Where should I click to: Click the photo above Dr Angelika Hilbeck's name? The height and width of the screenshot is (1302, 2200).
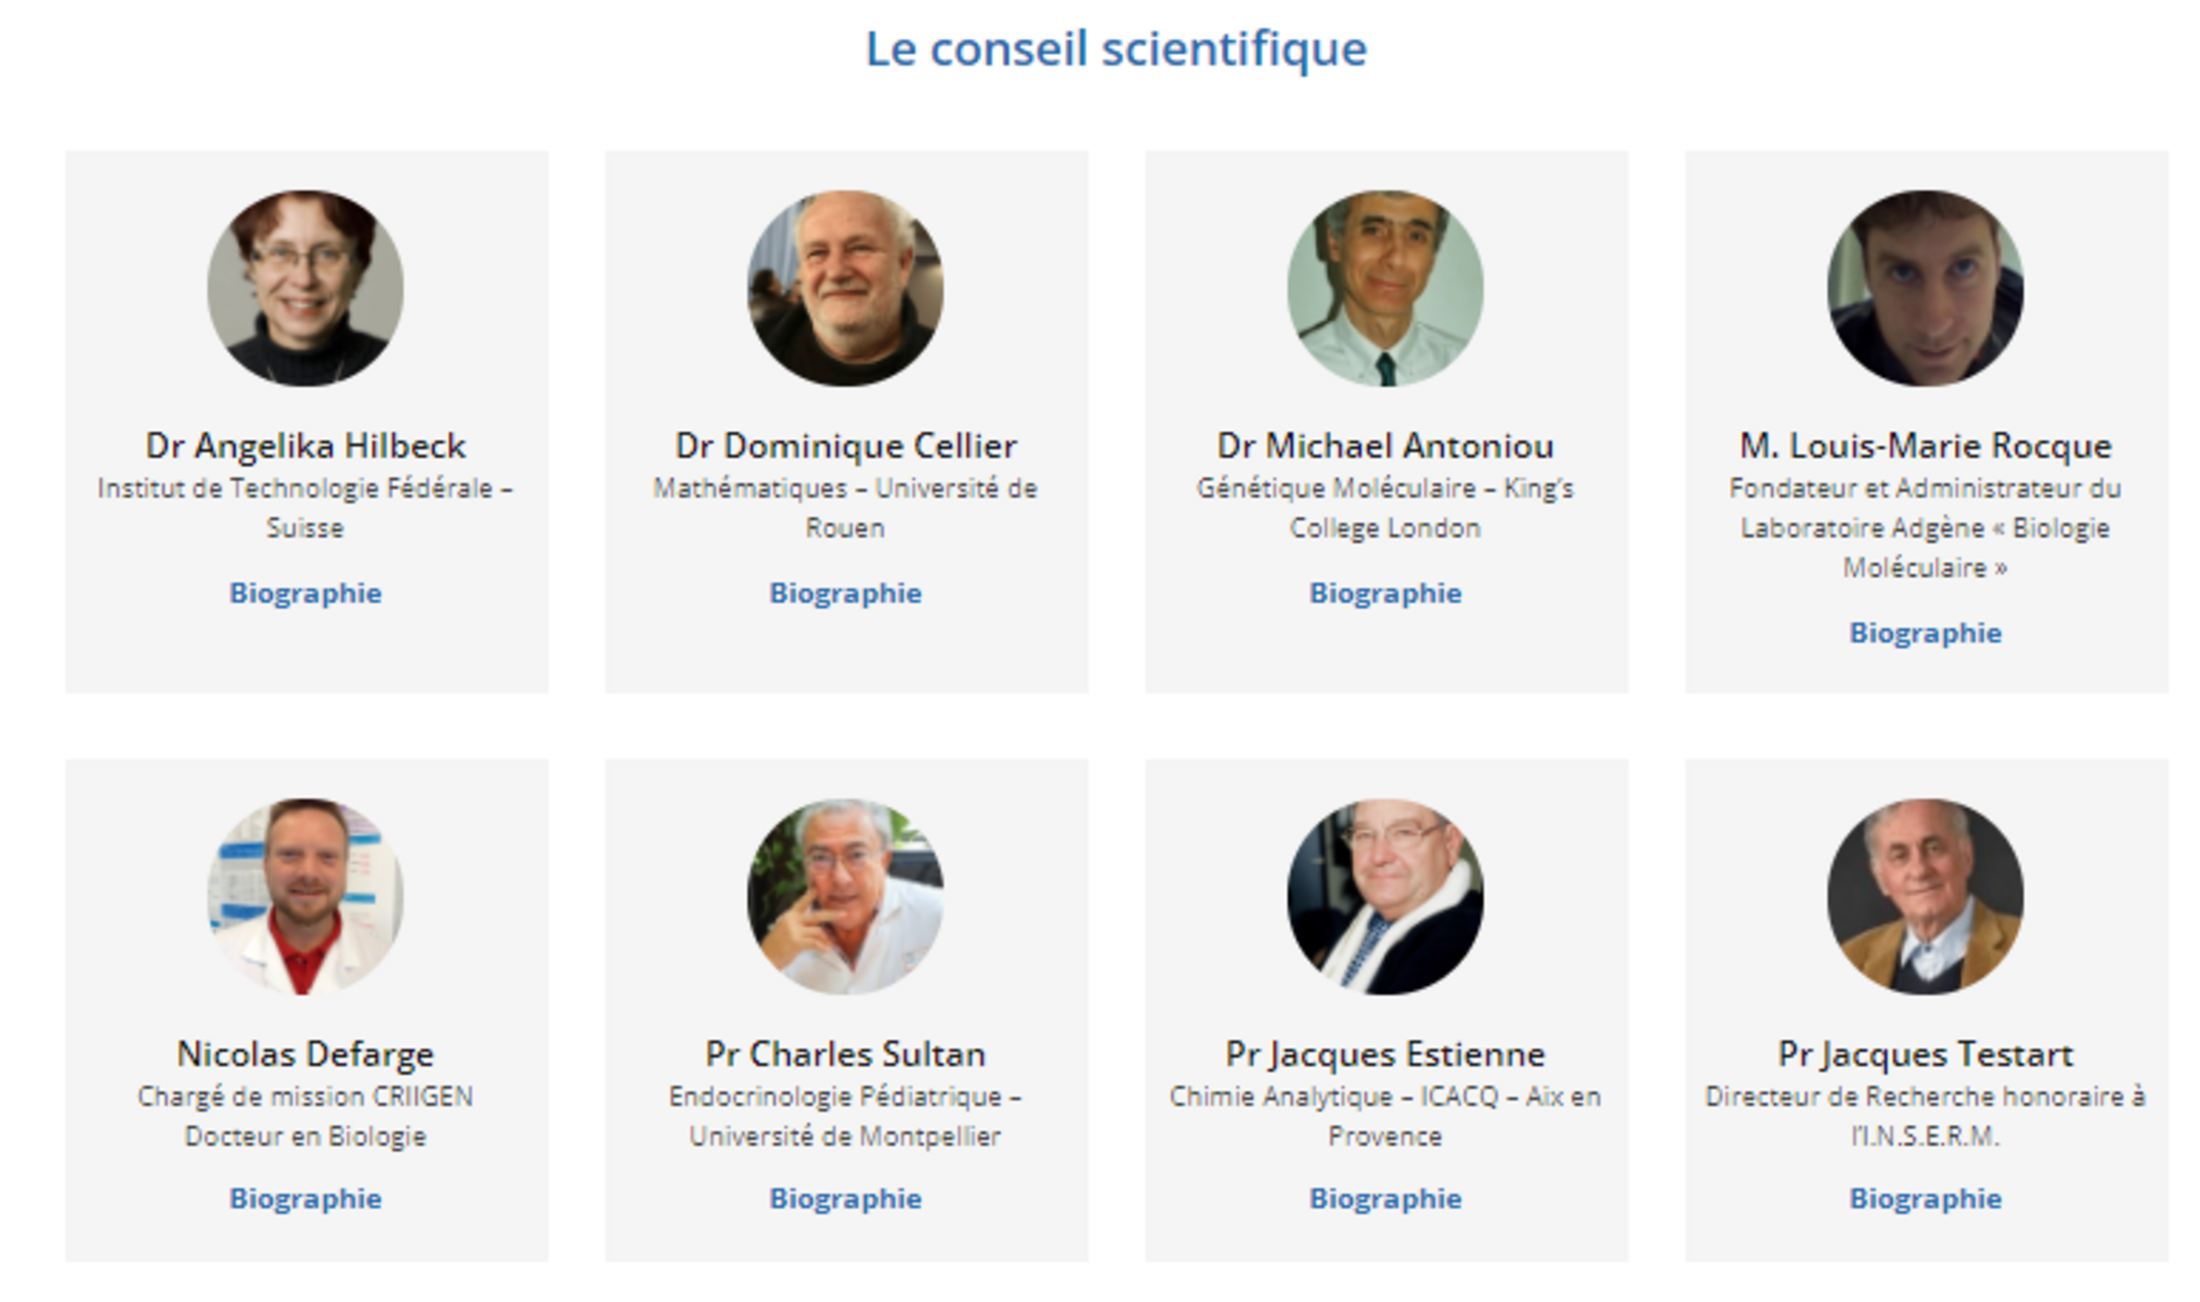pos(306,288)
